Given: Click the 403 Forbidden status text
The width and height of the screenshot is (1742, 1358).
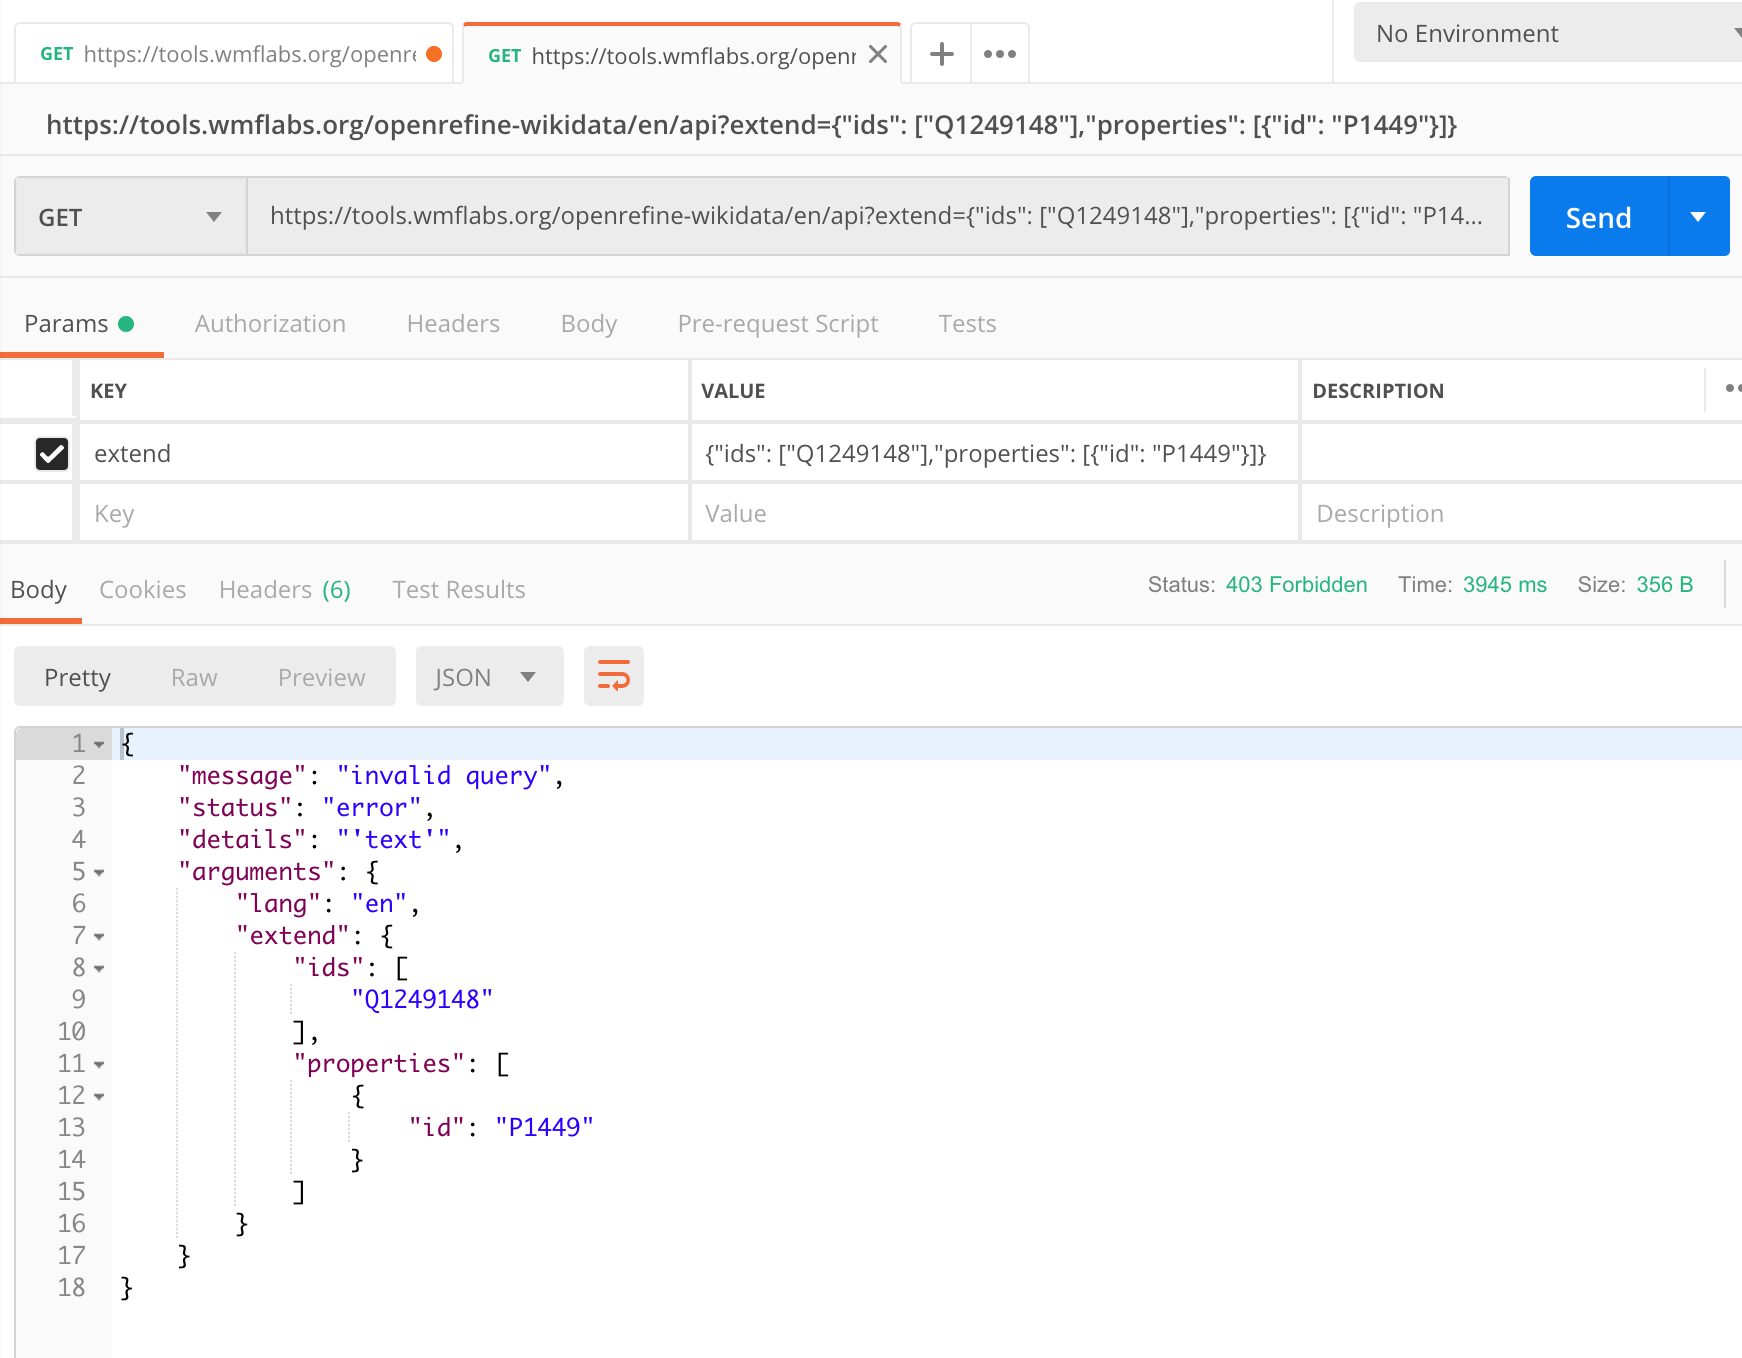Looking at the screenshot, I should tap(1296, 585).
